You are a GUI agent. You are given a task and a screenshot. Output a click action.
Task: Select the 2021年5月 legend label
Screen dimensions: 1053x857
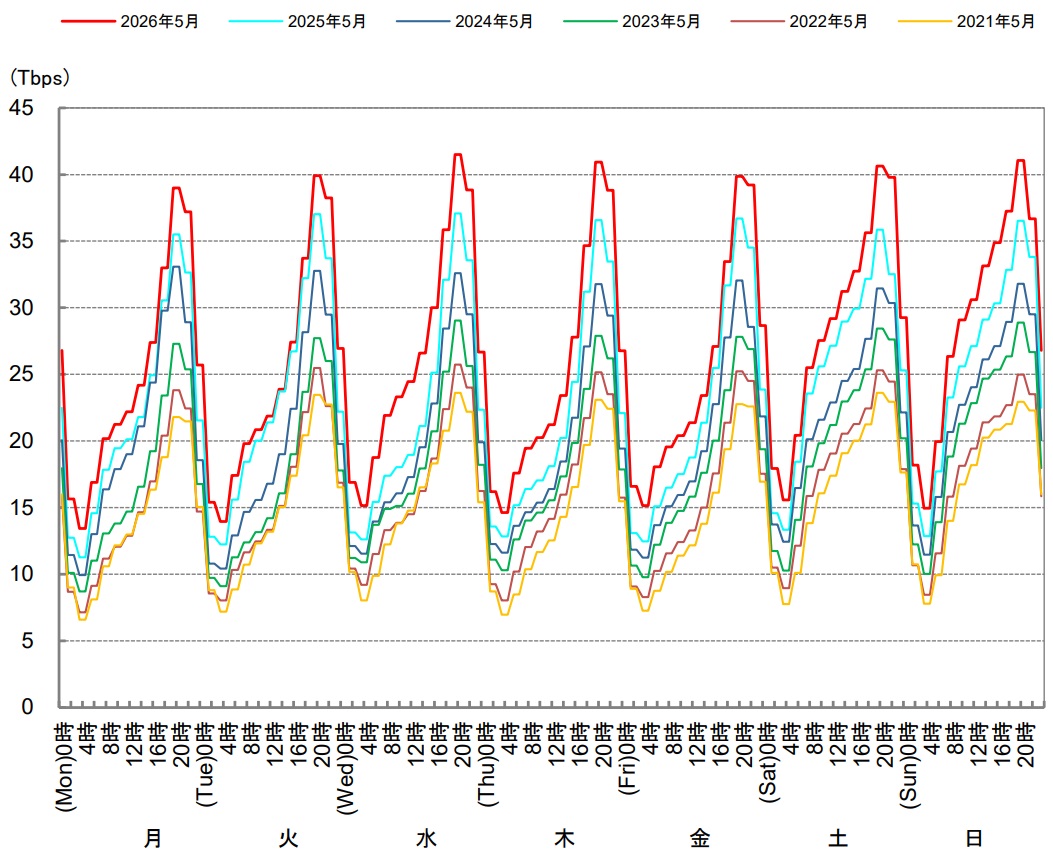click(x=996, y=21)
